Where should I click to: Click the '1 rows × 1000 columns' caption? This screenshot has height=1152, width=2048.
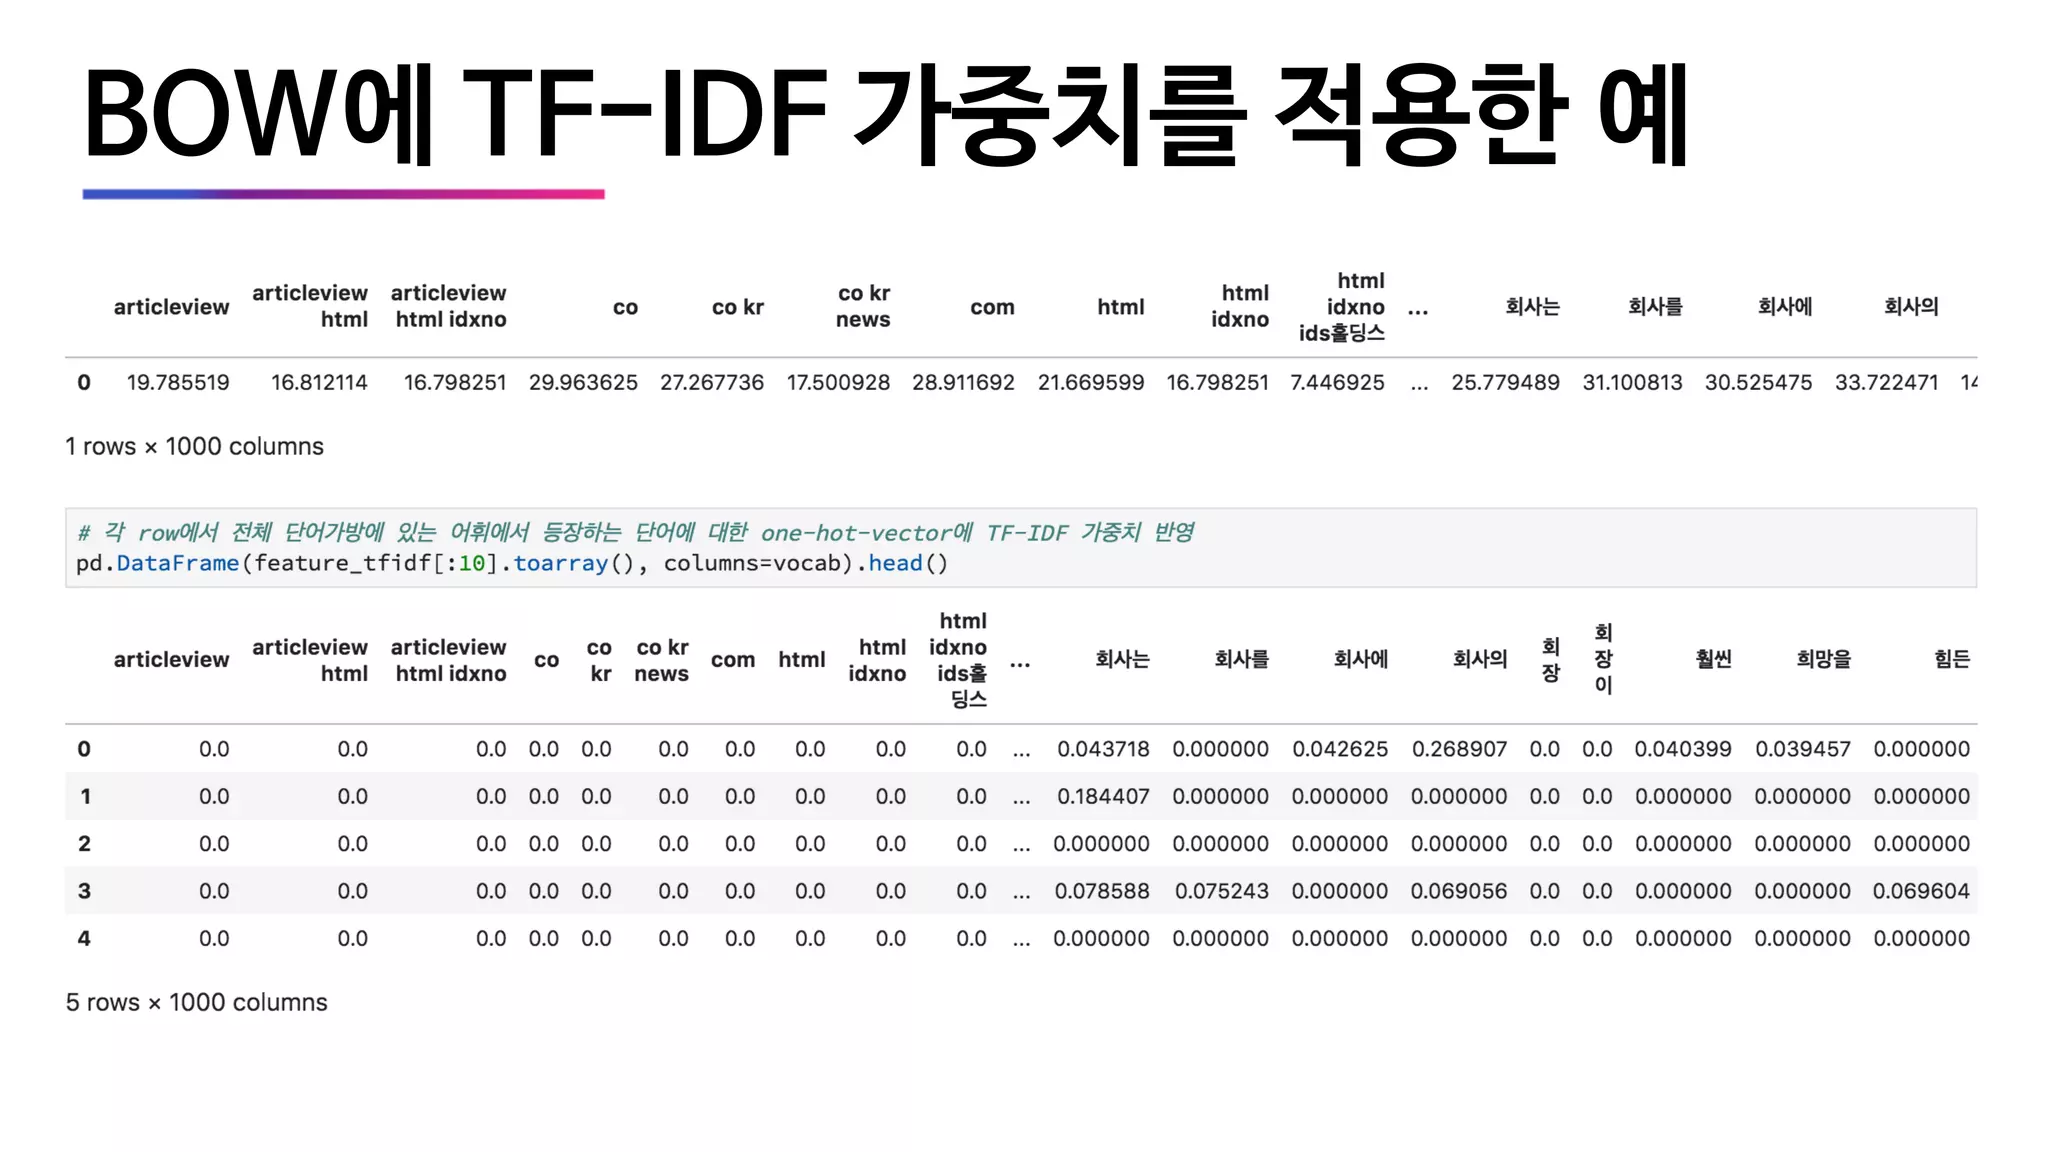195,447
